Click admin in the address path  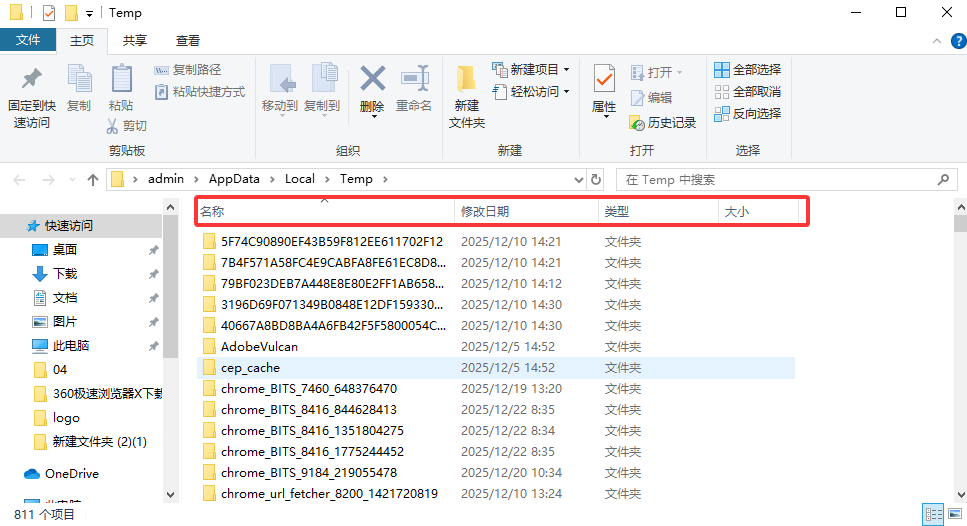click(166, 179)
